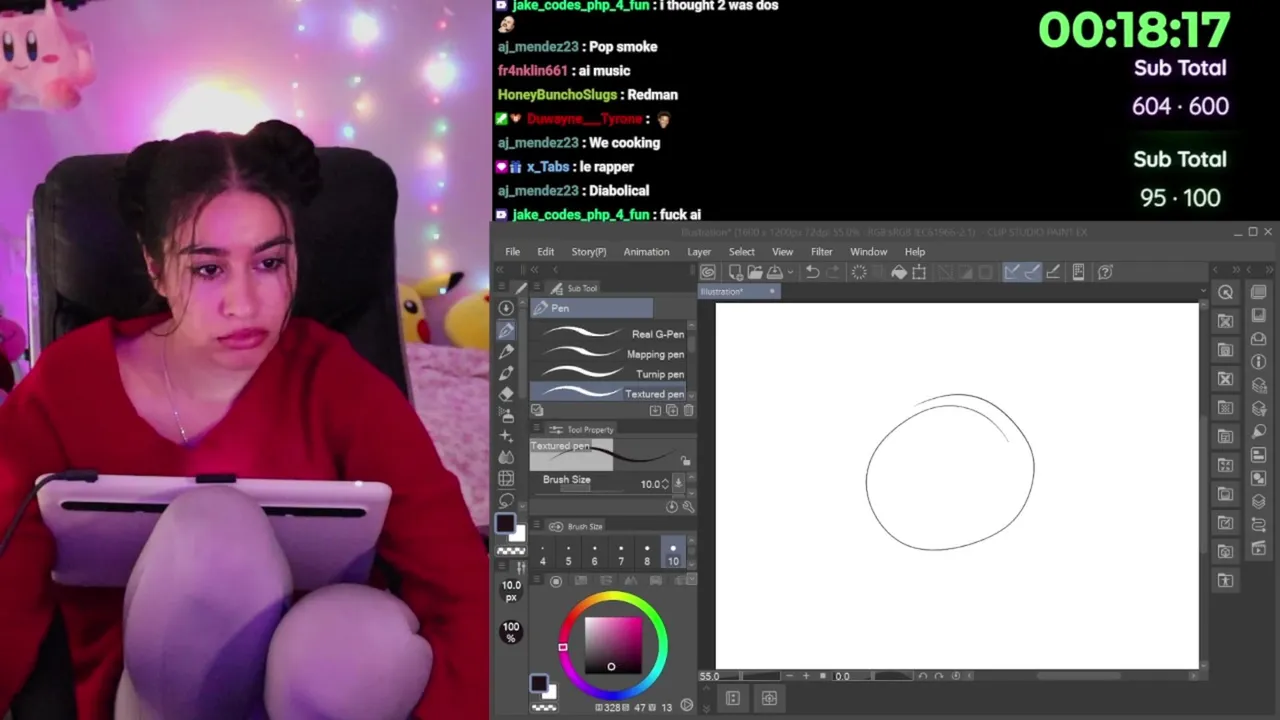Click the New file icon in command bar
Viewport: 1280px width, 720px height.
click(x=736, y=272)
